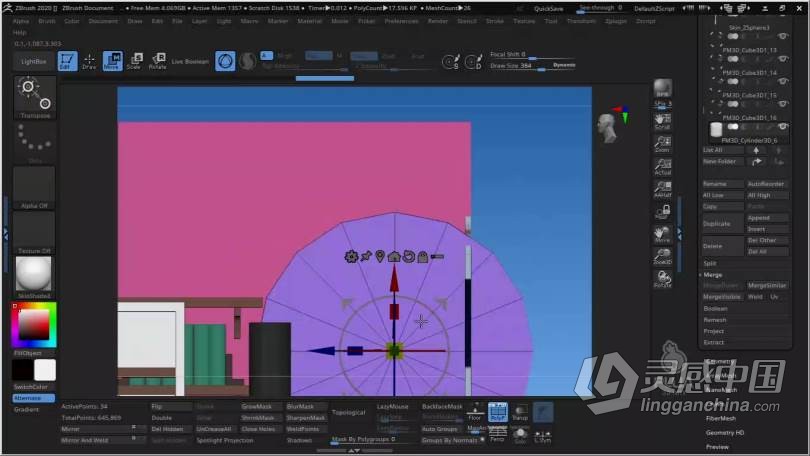Viewport: 810px width, 456px height.
Task: Click the QuickSave button
Action: click(549, 9)
